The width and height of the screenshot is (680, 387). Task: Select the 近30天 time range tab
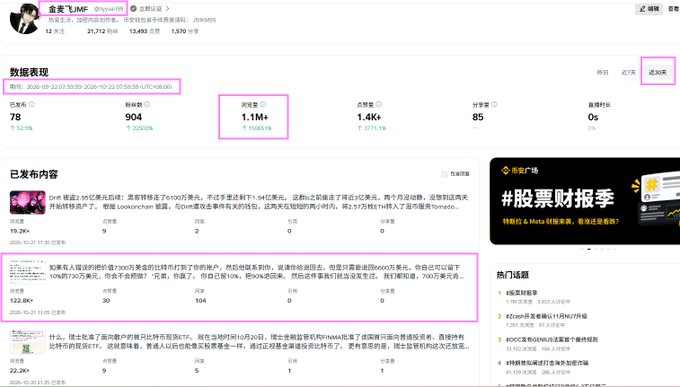point(657,72)
